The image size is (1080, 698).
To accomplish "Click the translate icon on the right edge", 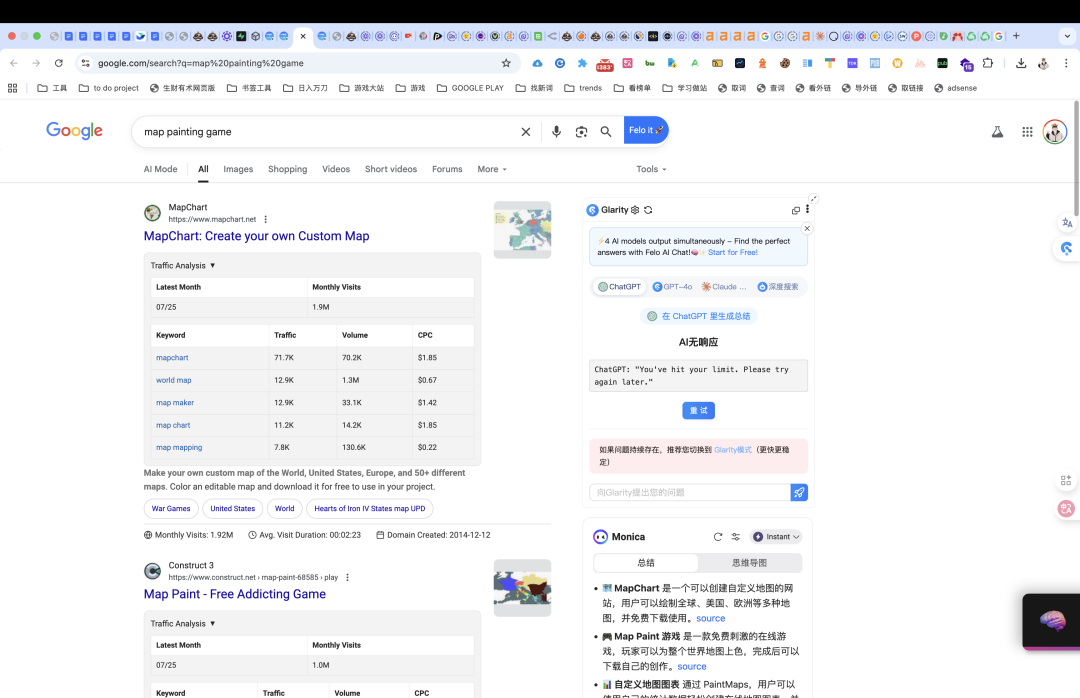I will click(x=1067, y=223).
